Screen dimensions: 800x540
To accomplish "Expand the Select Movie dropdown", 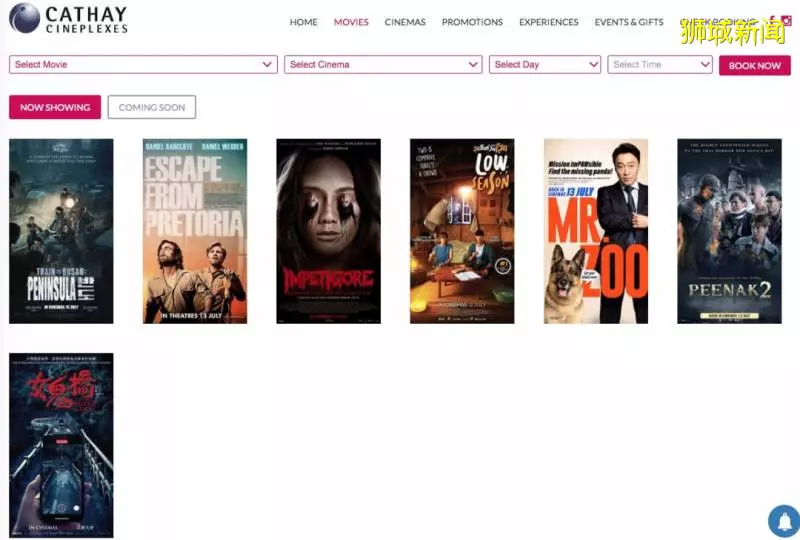I will pyautogui.click(x=143, y=65).
